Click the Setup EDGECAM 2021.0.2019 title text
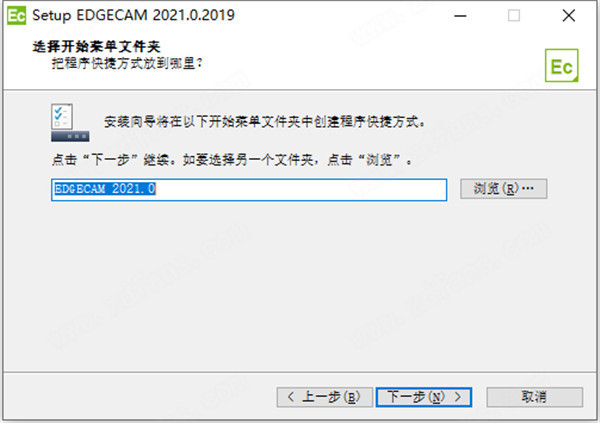Image resolution: width=600 pixels, height=423 pixels. pyautogui.click(x=133, y=15)
